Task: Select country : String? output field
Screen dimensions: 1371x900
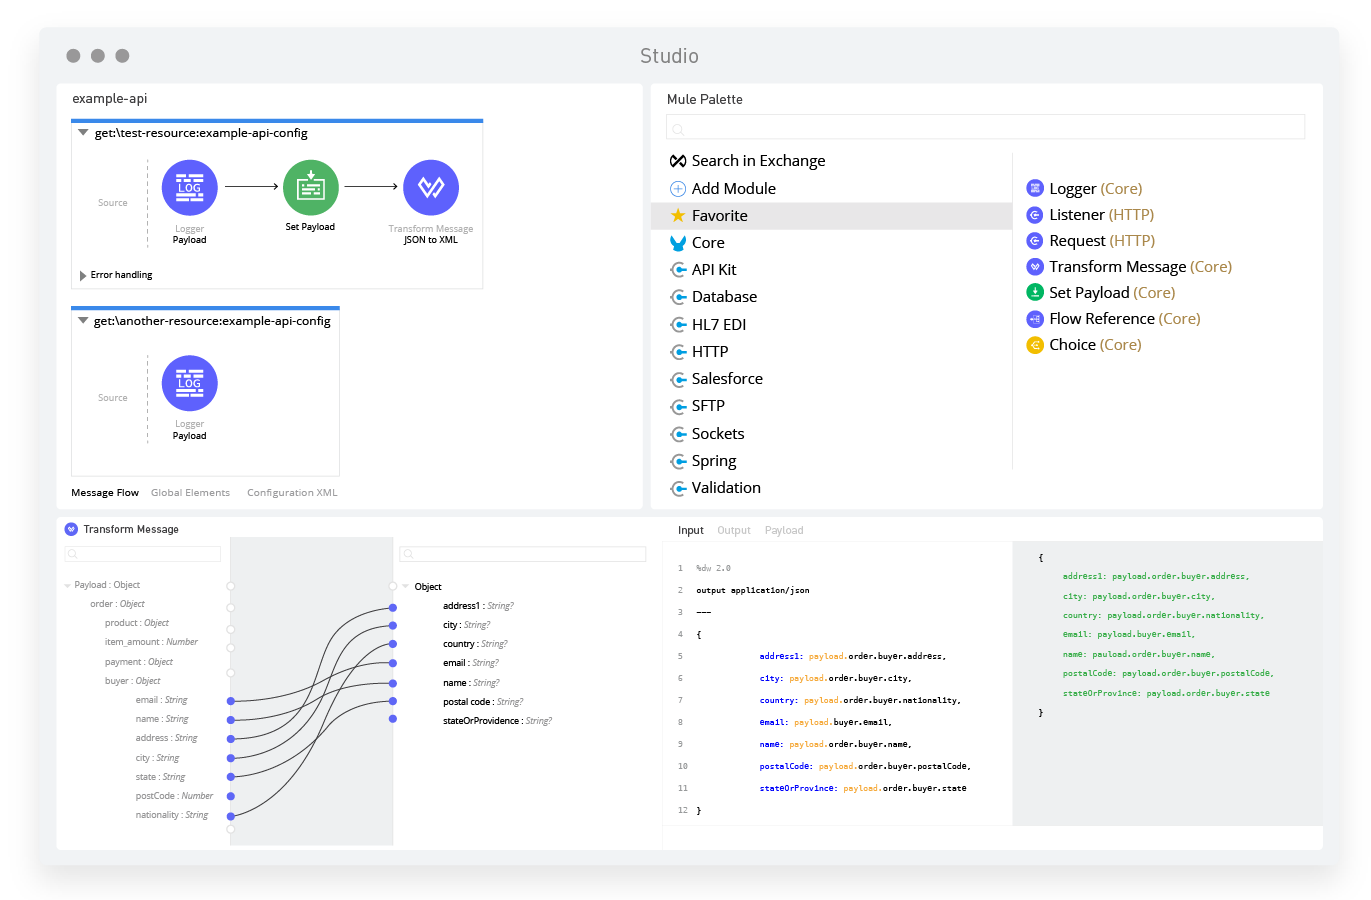Action: (475, 644)
